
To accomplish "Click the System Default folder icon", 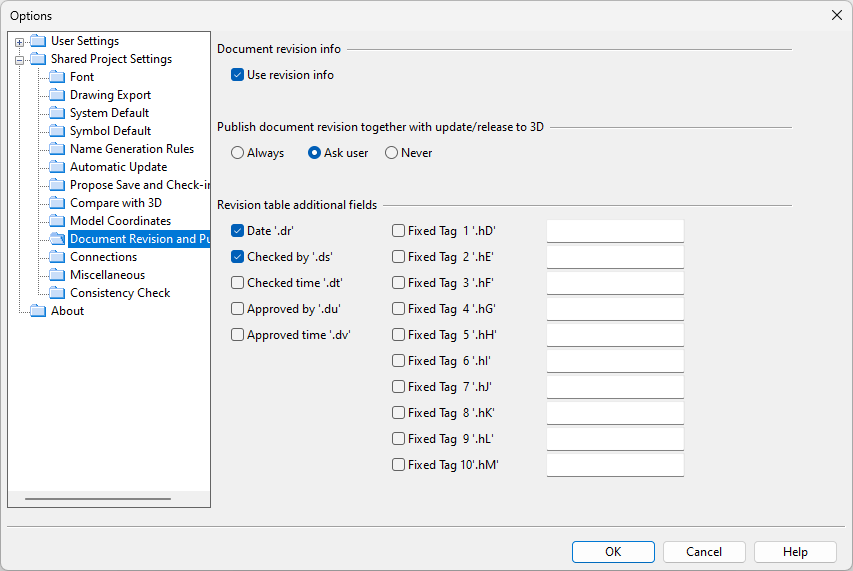I will tap(57, 113).
